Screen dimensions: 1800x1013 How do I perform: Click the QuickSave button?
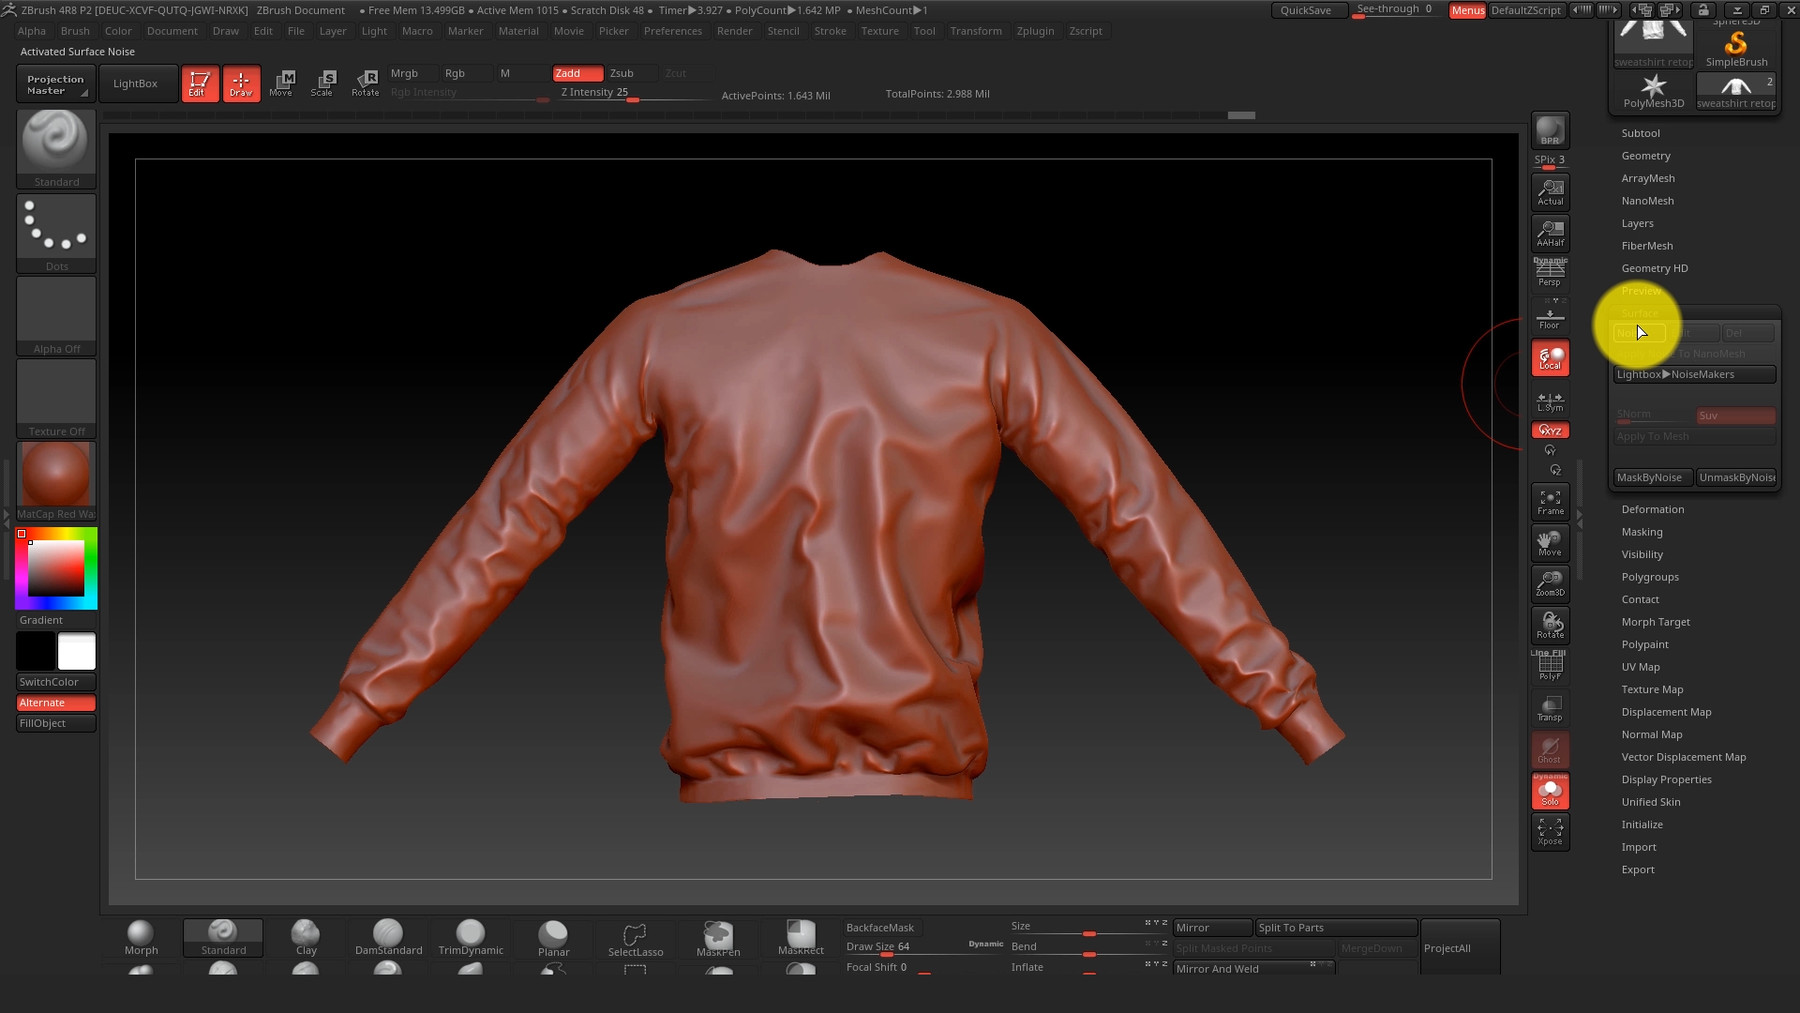pos(1308,10)
